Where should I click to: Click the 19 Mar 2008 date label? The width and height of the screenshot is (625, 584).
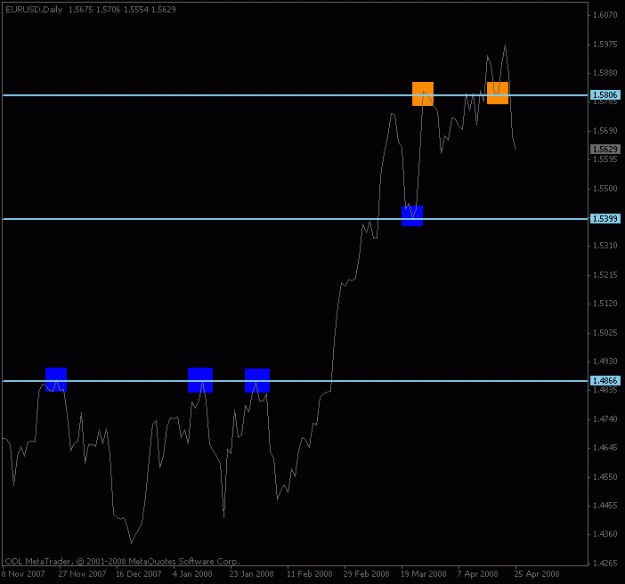(424, 574)
